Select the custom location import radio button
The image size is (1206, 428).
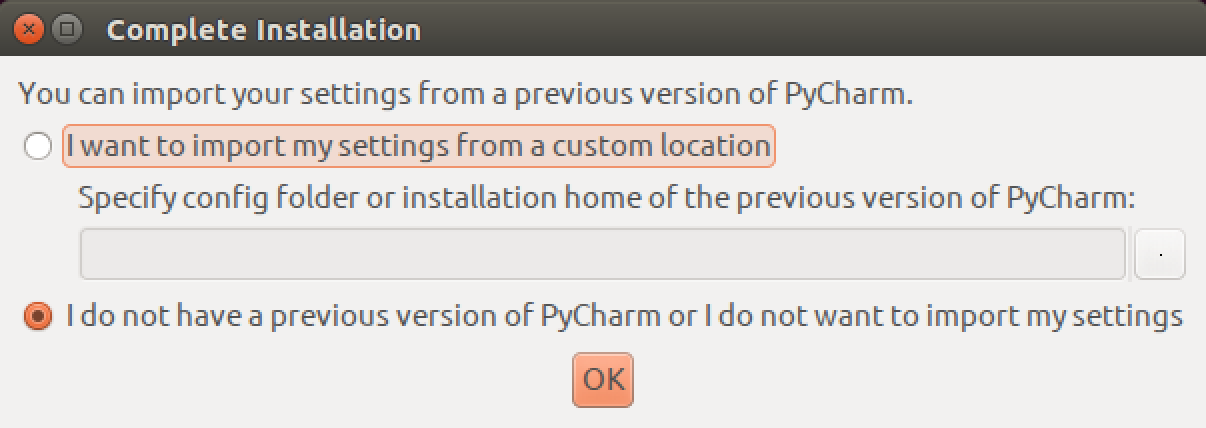37,148
